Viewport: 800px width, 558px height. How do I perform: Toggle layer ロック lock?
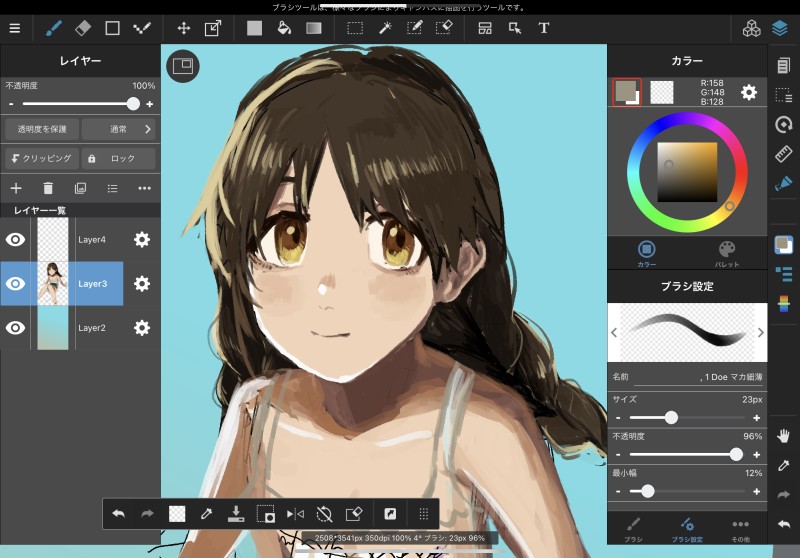[x=118, y=158]
